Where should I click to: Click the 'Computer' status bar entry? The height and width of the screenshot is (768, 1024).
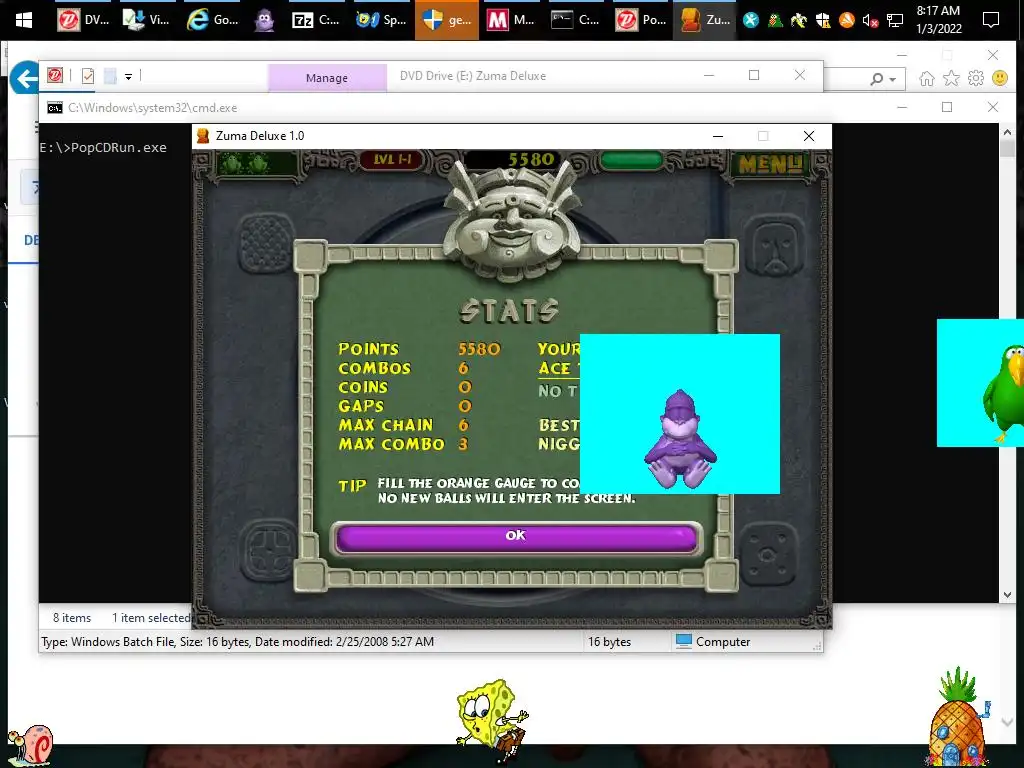pyautogui.click(x=712, y=641)
